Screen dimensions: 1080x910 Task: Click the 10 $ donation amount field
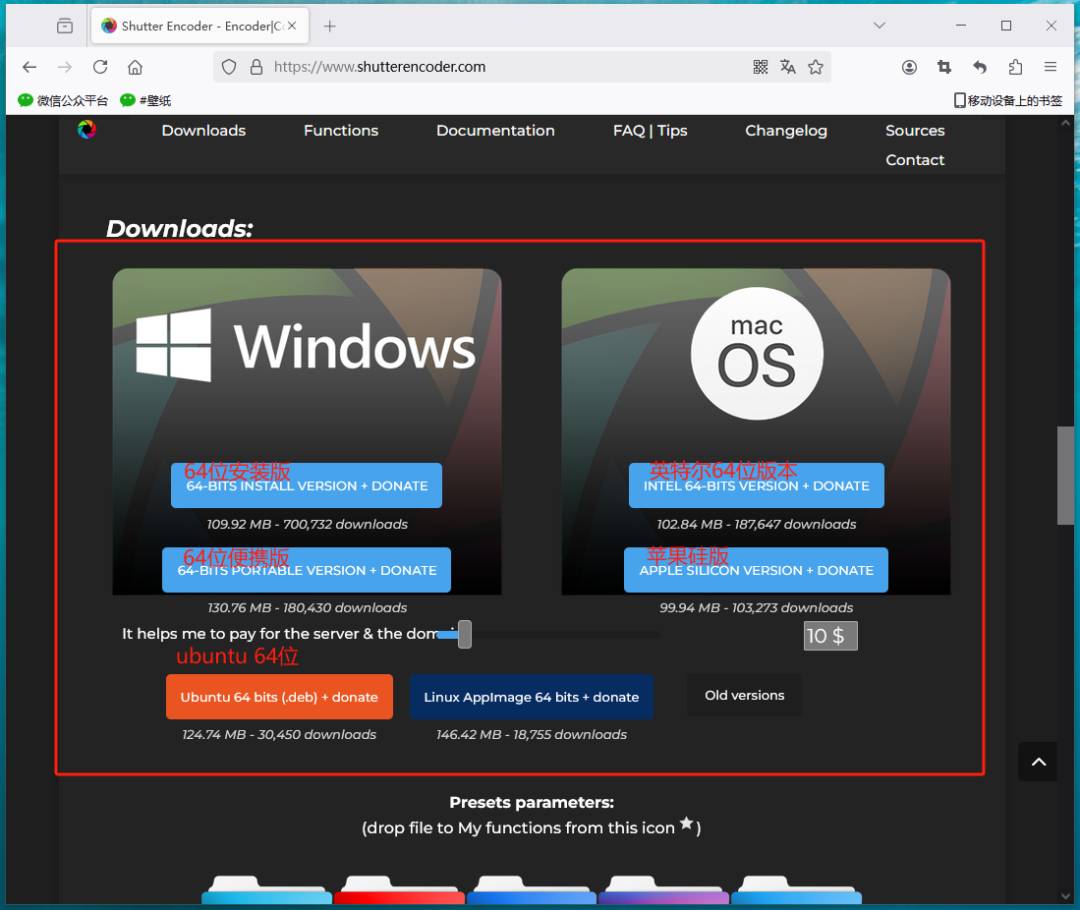click(x=831, y=636)
